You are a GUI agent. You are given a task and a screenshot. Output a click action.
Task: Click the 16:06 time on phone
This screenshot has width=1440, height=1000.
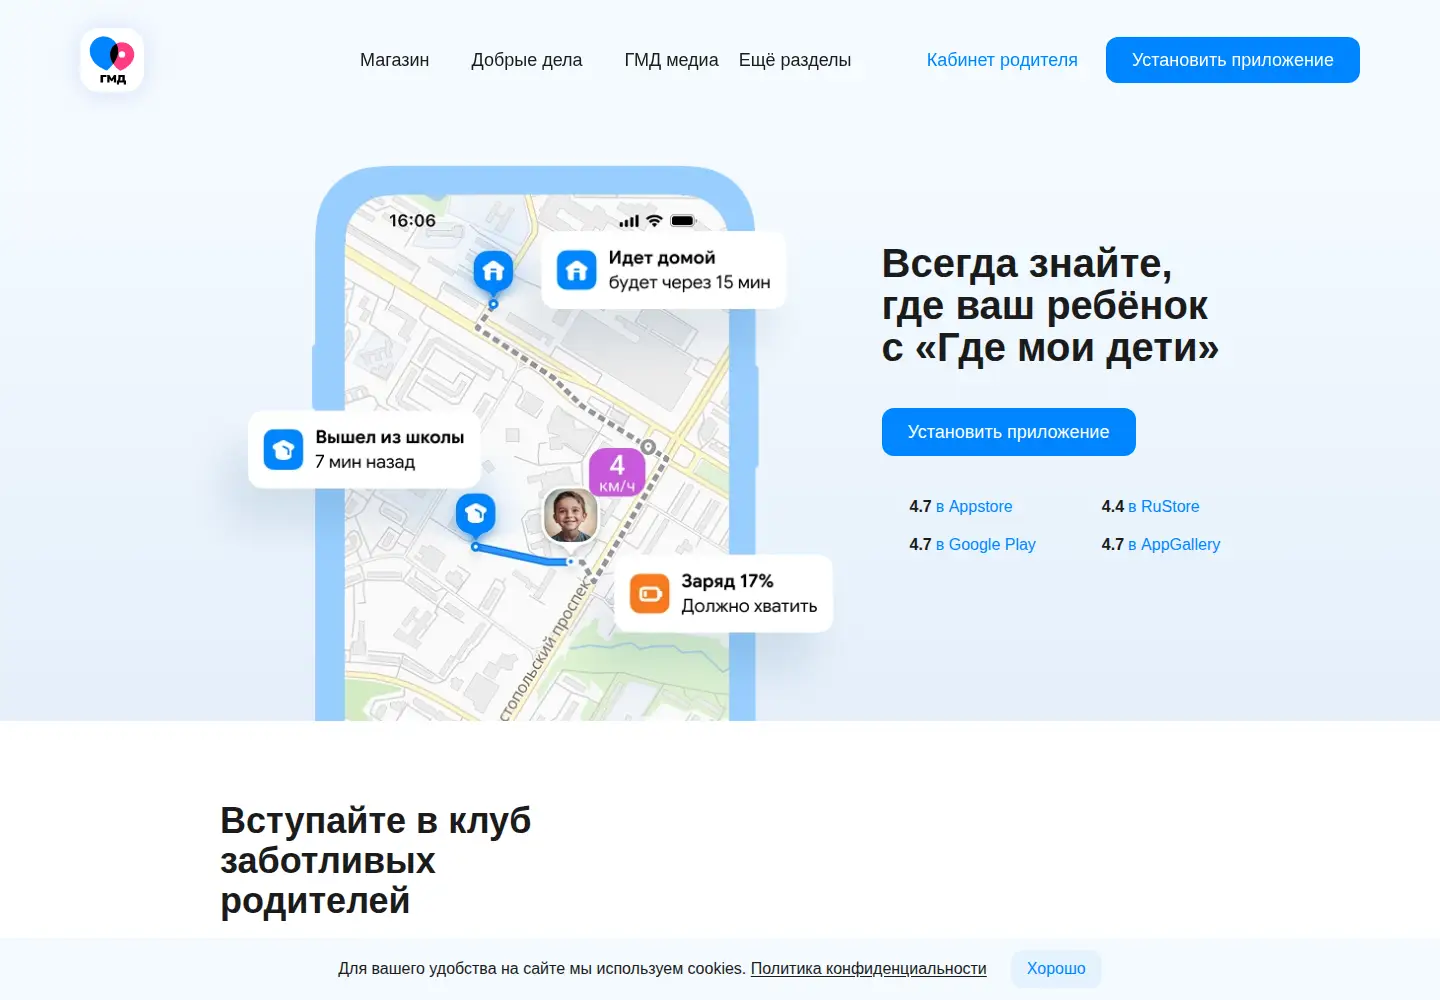click(412, 220)
